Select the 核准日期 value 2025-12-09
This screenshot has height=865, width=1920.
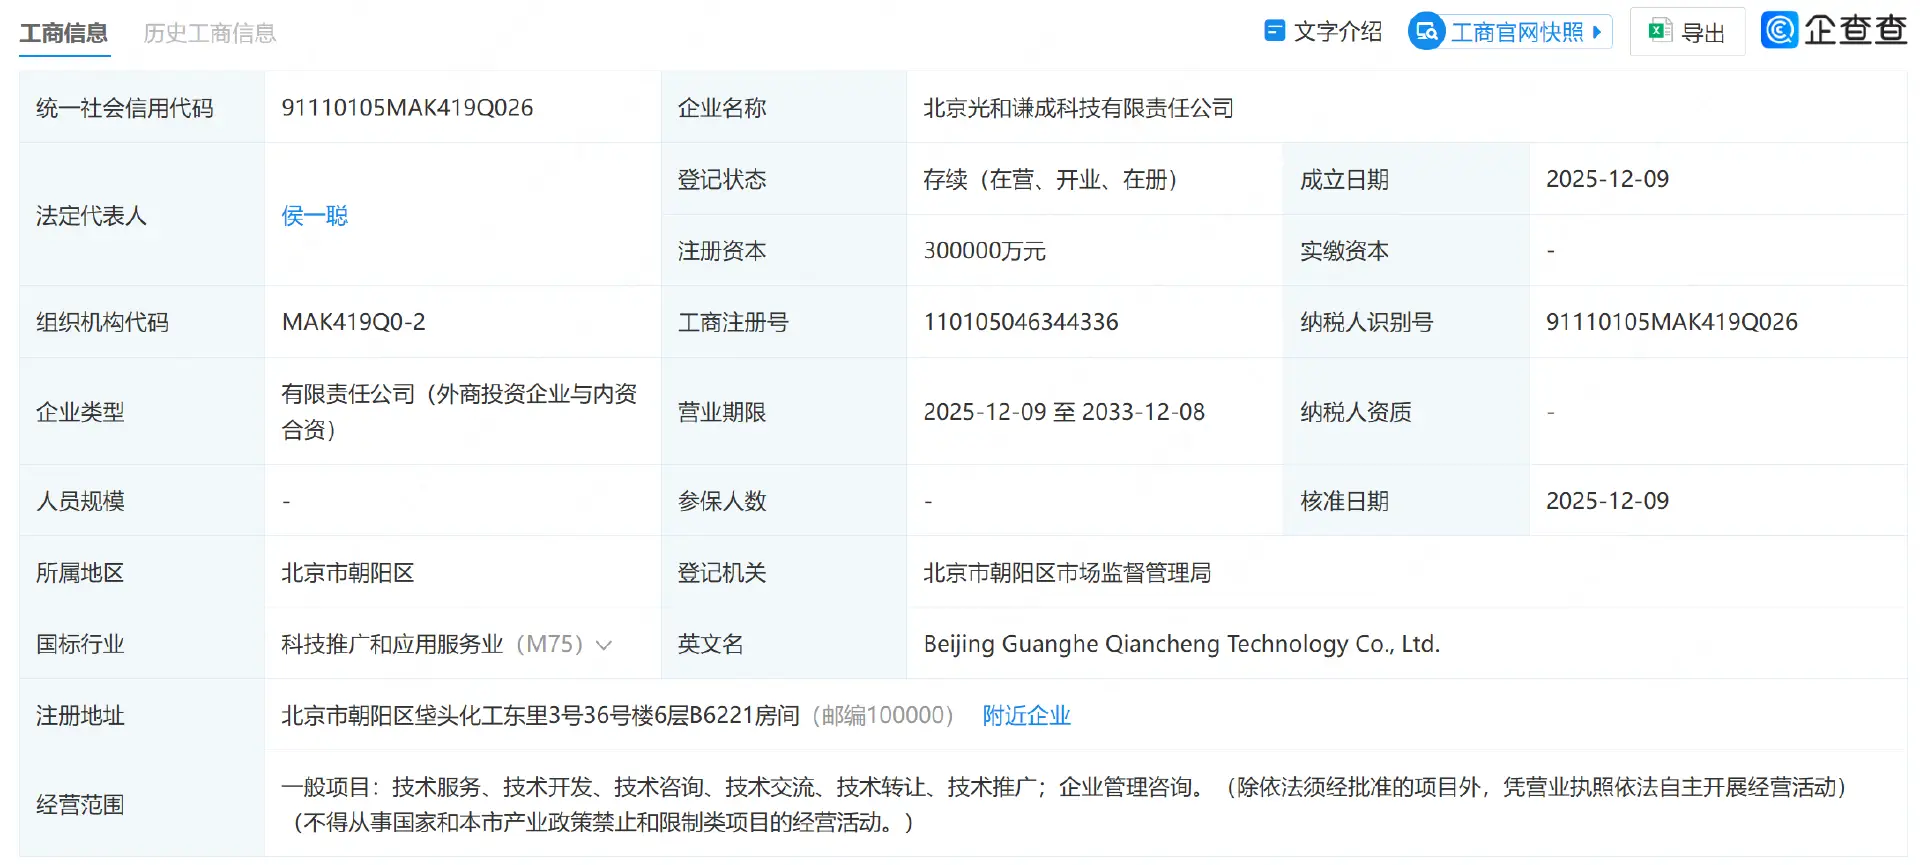[x=1608, y=501]
